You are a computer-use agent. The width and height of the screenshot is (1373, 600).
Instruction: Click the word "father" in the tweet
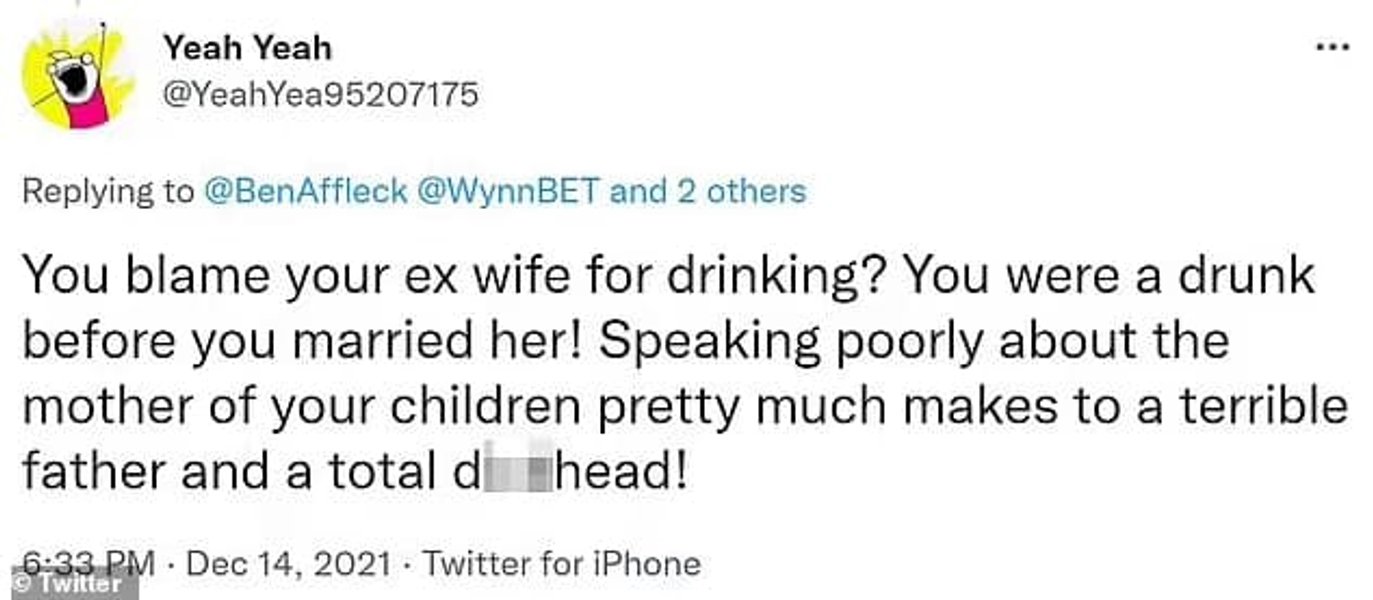[x=91, y=470]
